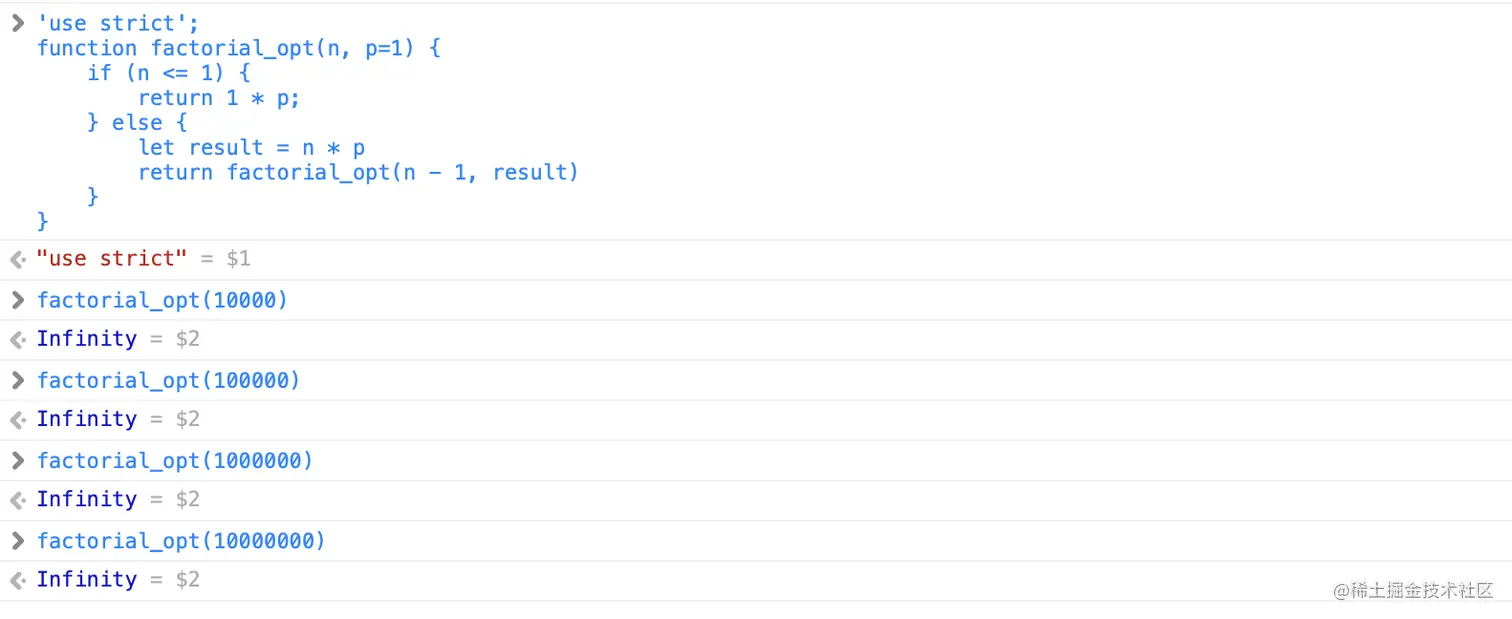Click the result arrow under factorial_opt(100000)
The image size is (1512, 619).
click(x=17, y=419)
